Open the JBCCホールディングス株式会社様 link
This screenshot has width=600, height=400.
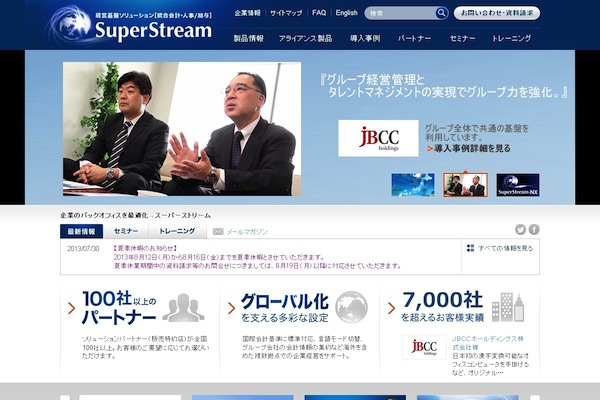(488, 343)
